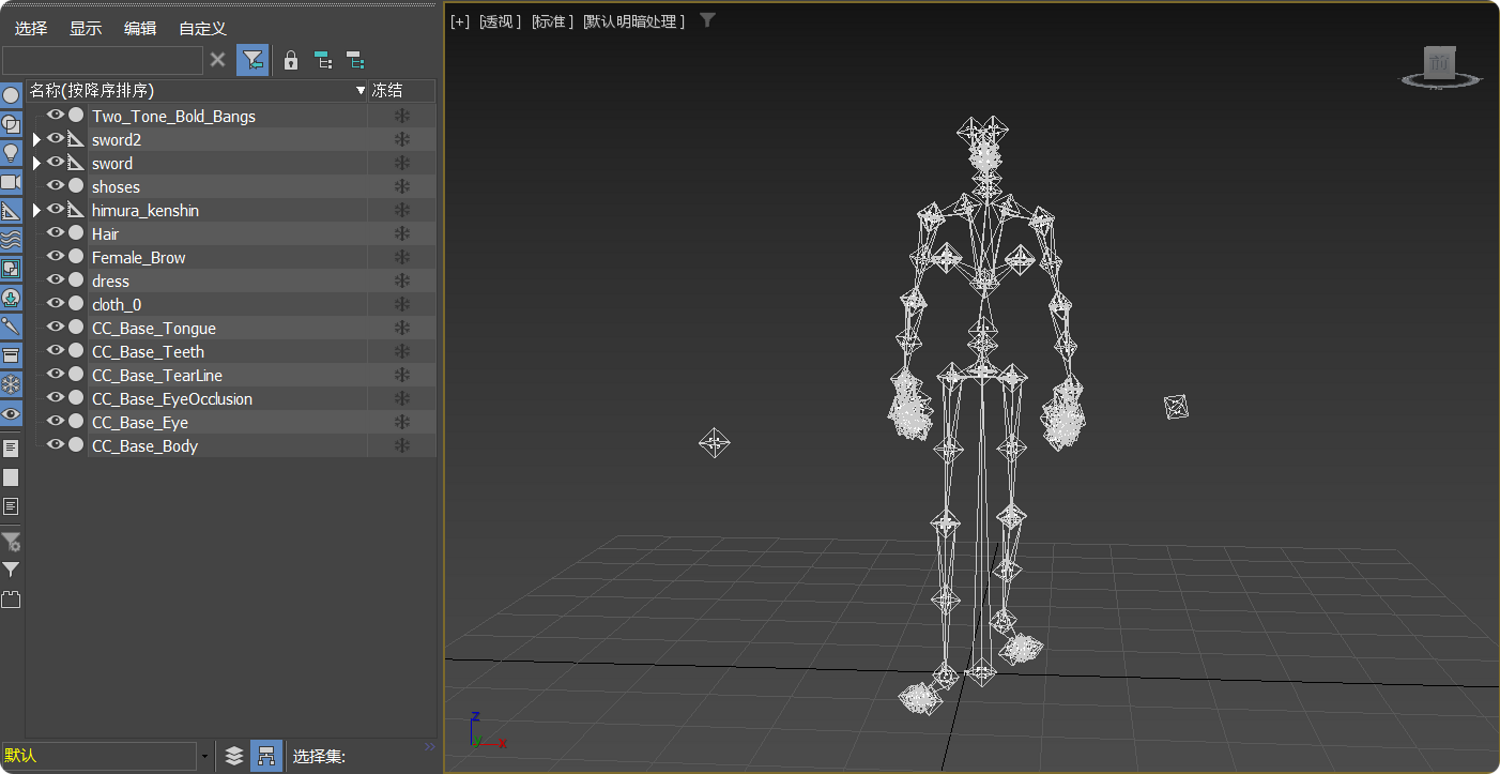Toggle the containers display filter (box icon)
The height and width of the screenshot is (774, 1500).
(x=11, y=355)
